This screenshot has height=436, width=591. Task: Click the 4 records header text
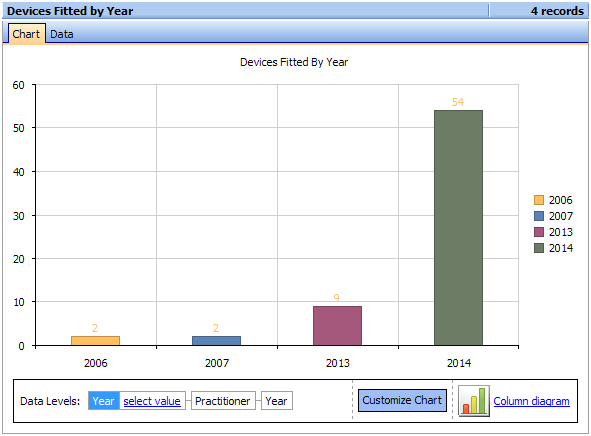tap(557, 11)
